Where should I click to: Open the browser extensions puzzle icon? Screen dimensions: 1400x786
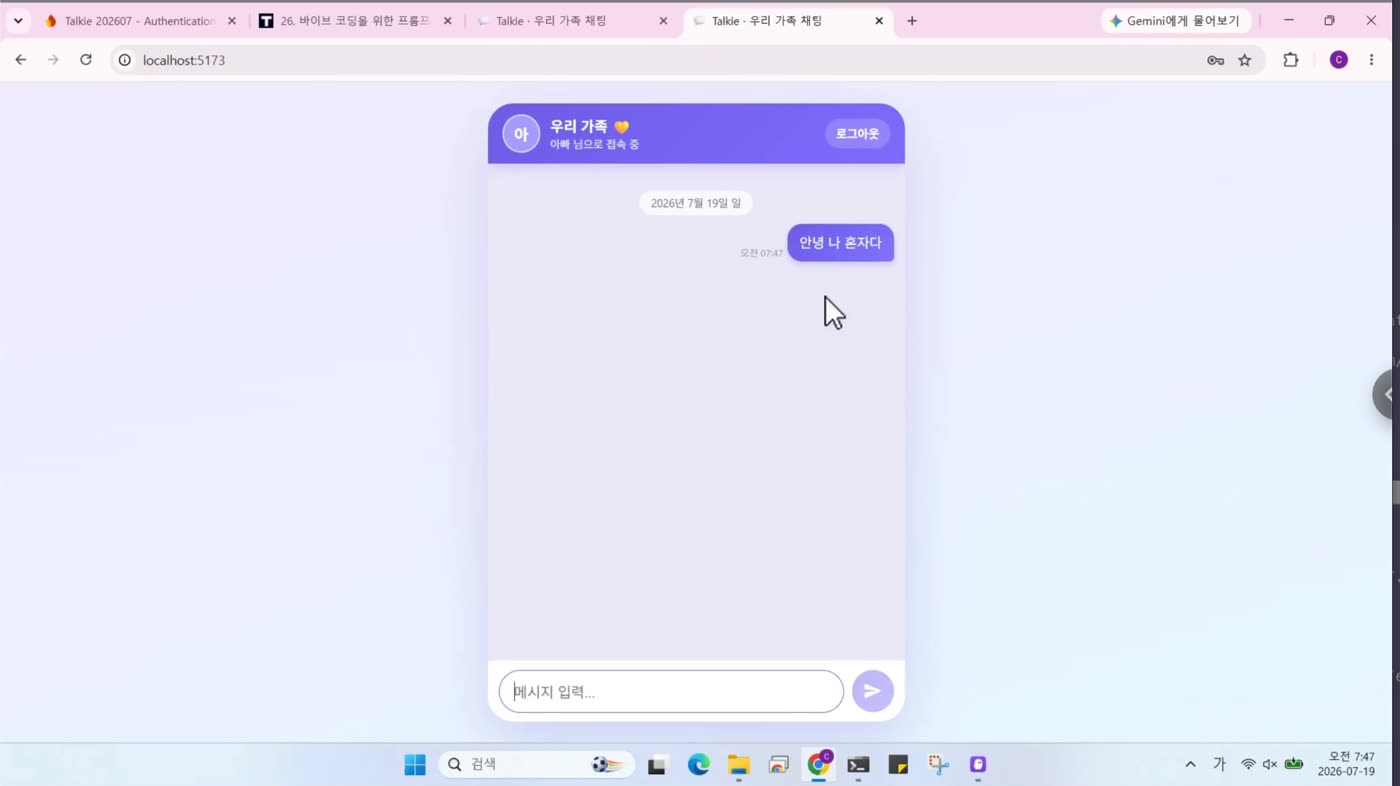pos(1291,60)
